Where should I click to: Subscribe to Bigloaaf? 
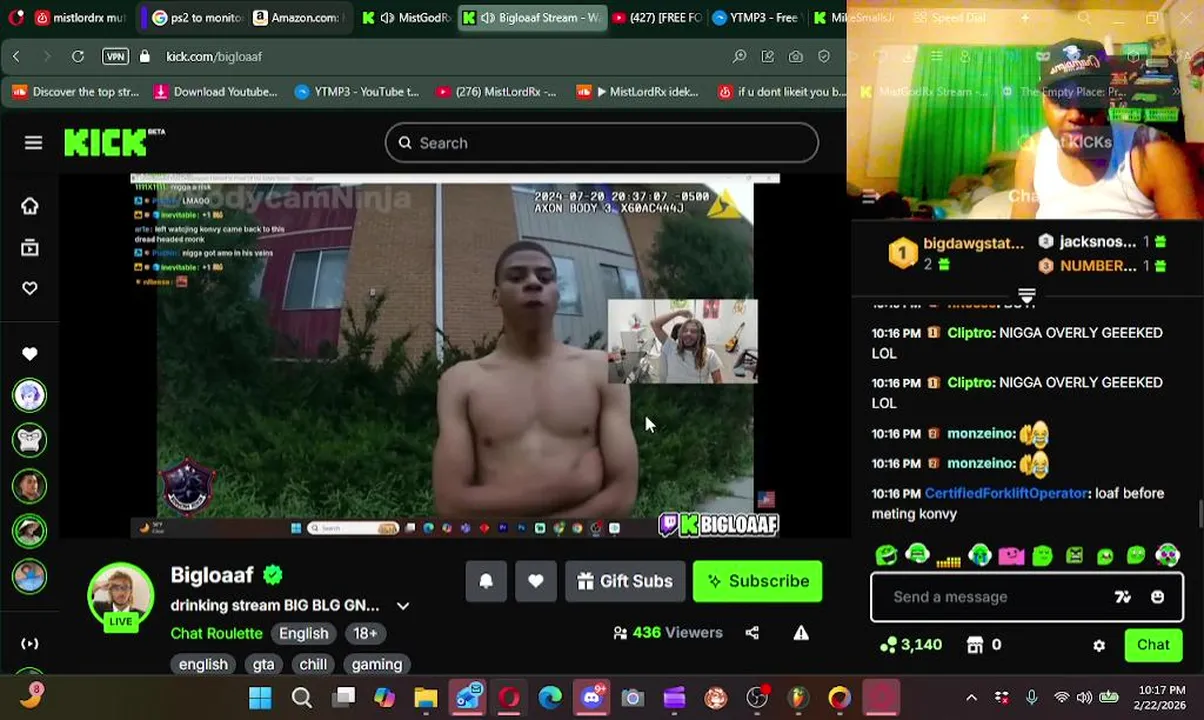[x=758, y=581]
